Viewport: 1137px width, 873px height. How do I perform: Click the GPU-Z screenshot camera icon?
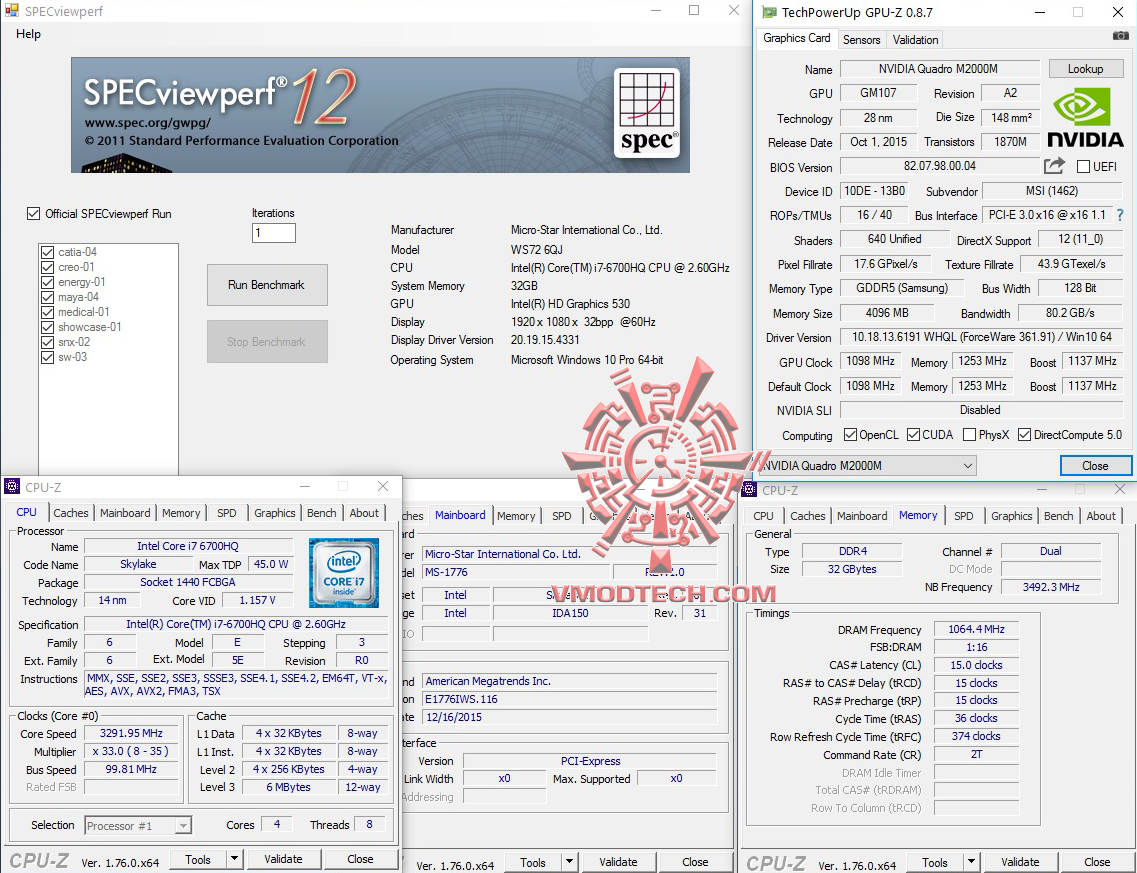click(1120, 36)
